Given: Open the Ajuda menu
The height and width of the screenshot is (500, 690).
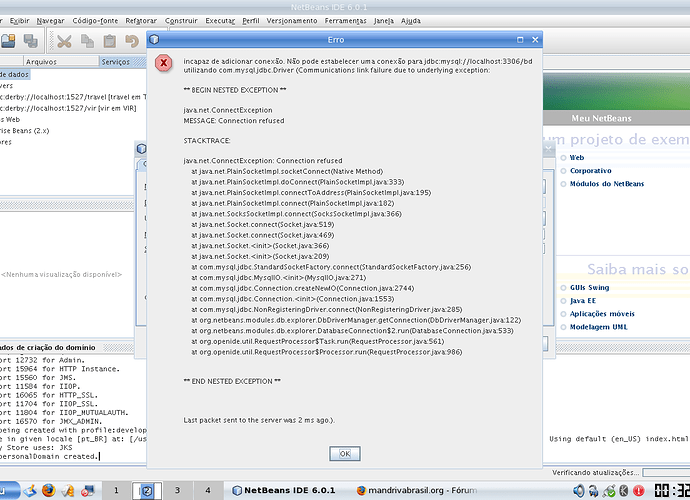Looking at the screenshot, I should click(411, 21).
